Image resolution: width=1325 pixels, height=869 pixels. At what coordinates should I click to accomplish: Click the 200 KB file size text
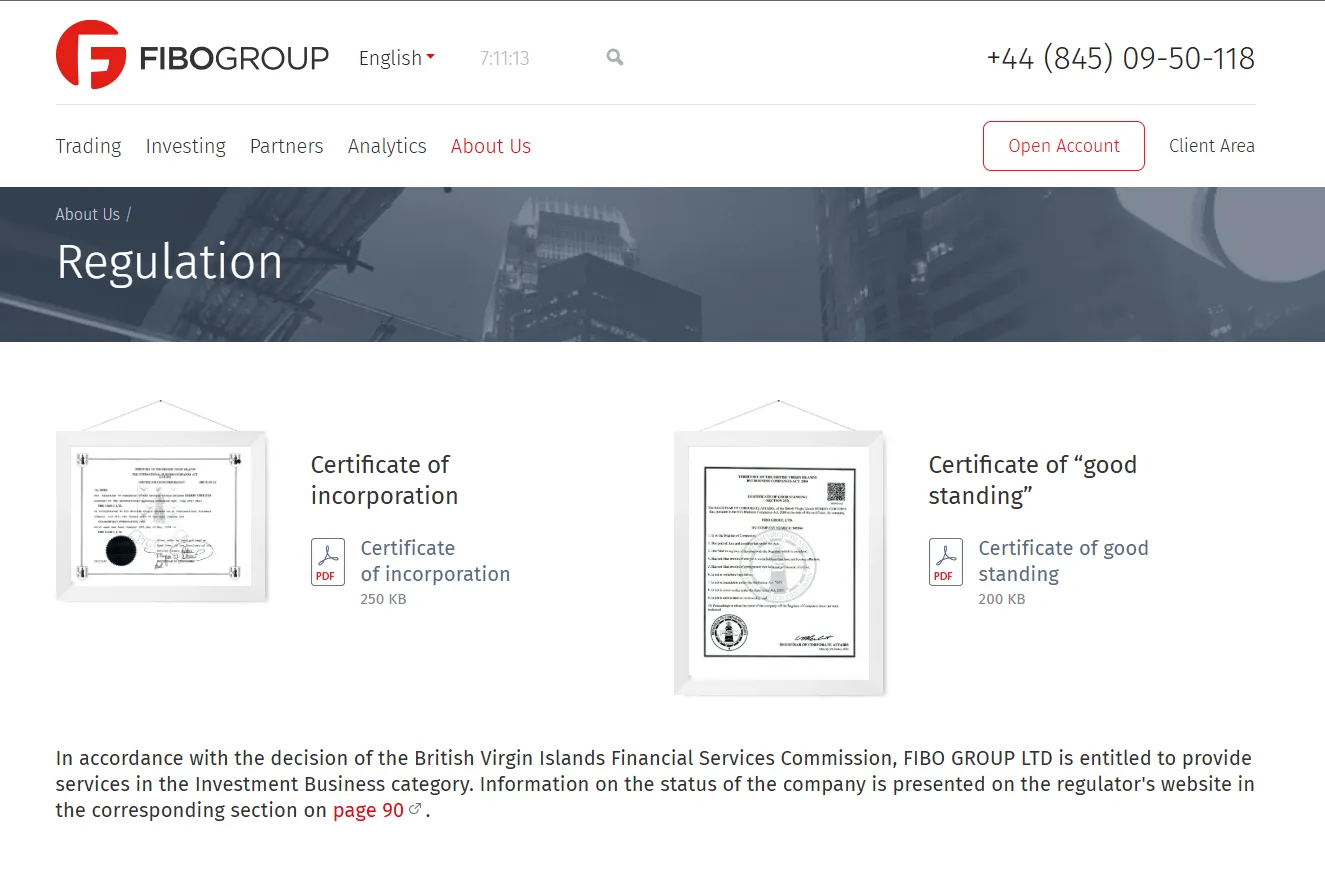pos(1001,600)
